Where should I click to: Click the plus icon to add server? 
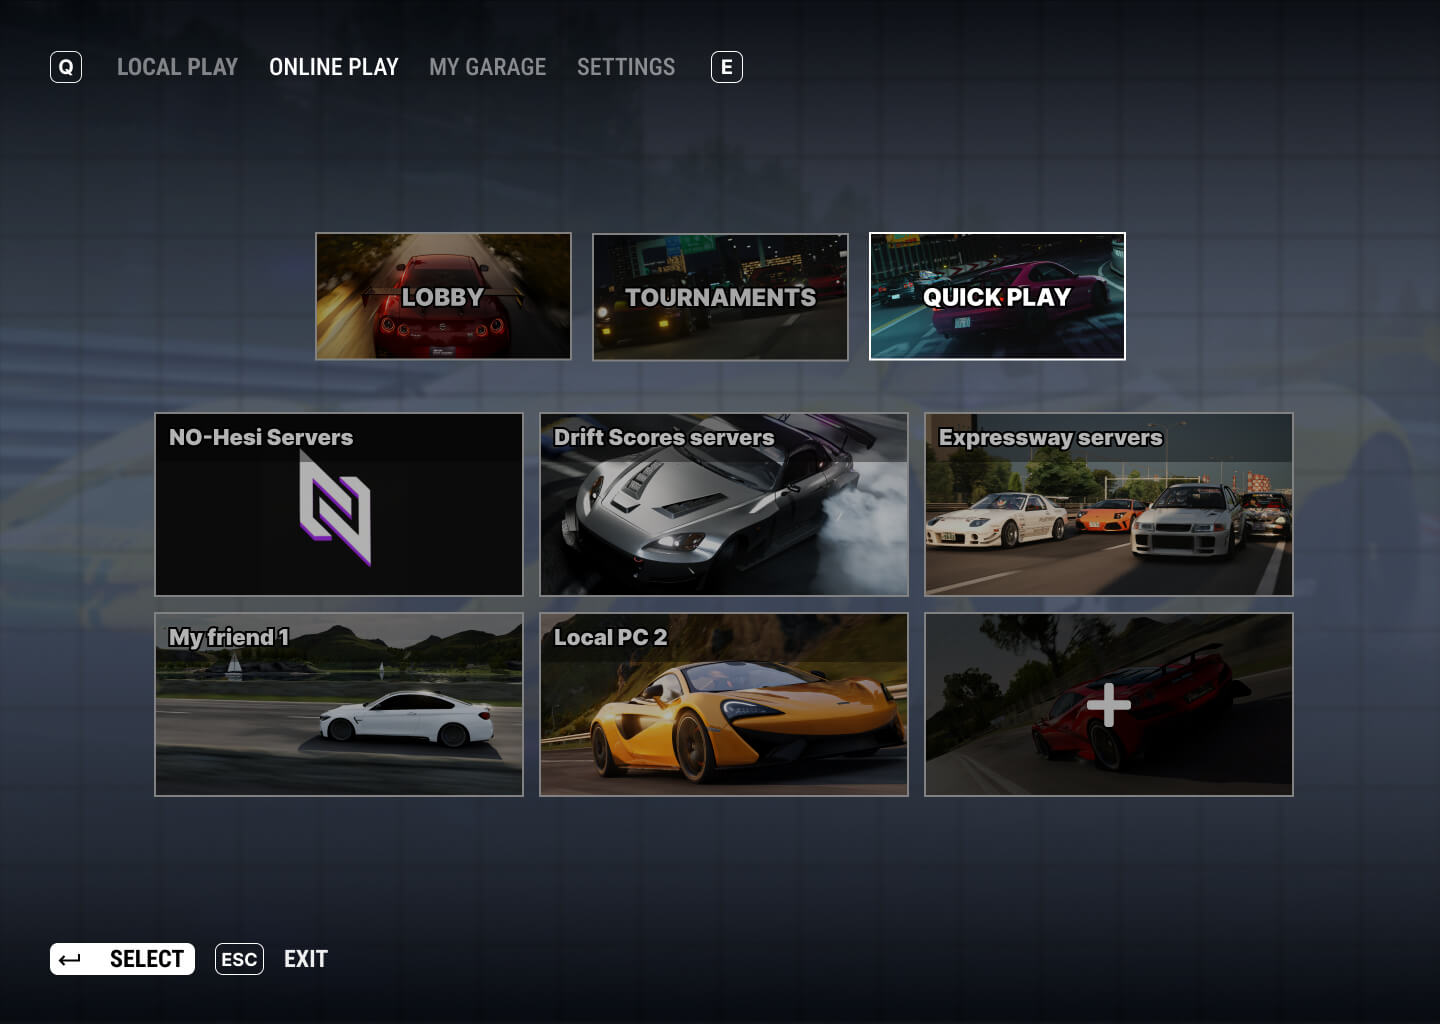(x=1108, y=705)
